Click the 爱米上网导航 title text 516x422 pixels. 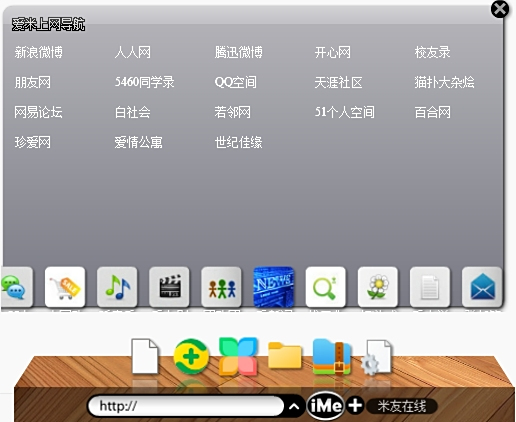tap(48, 24)
